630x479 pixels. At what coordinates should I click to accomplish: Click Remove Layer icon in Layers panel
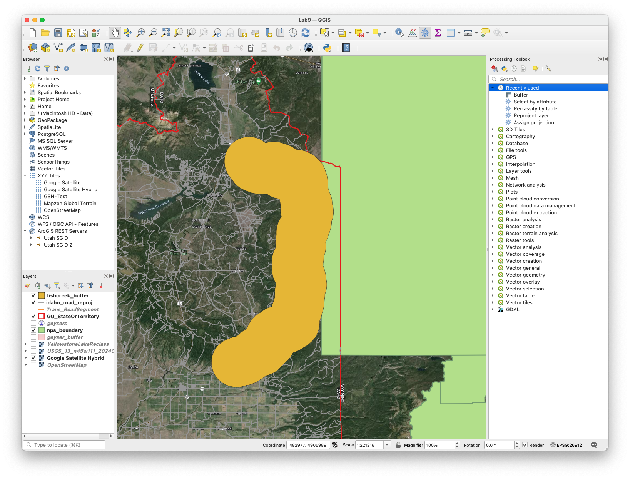pos(101,286)
